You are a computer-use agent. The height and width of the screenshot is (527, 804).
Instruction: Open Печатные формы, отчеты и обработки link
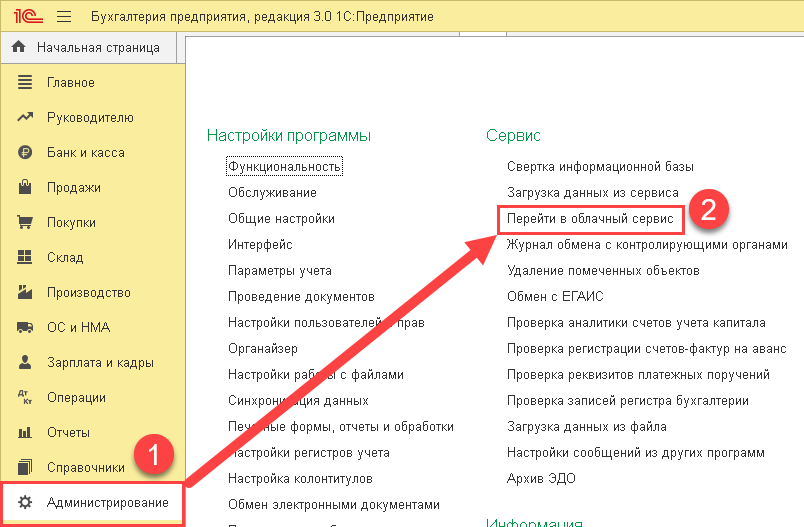pos(340,427)
